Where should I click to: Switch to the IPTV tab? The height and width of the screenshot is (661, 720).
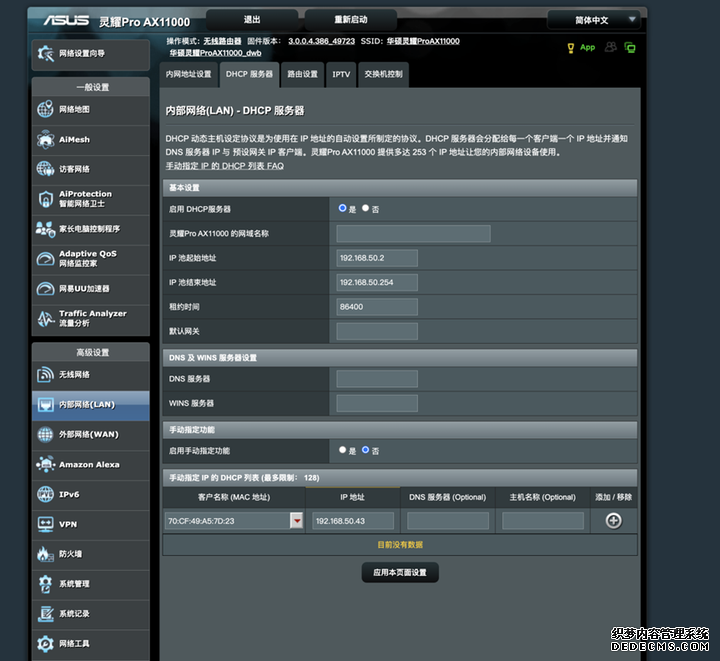coord(341,74)
